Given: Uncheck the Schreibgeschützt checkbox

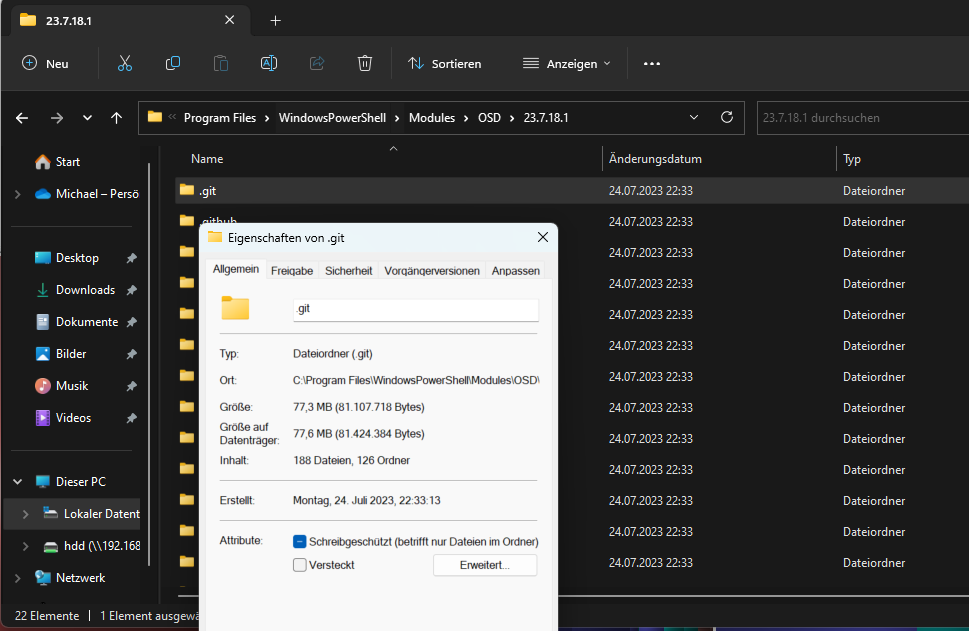Looking at the screenshot, I should coord(299,540).
